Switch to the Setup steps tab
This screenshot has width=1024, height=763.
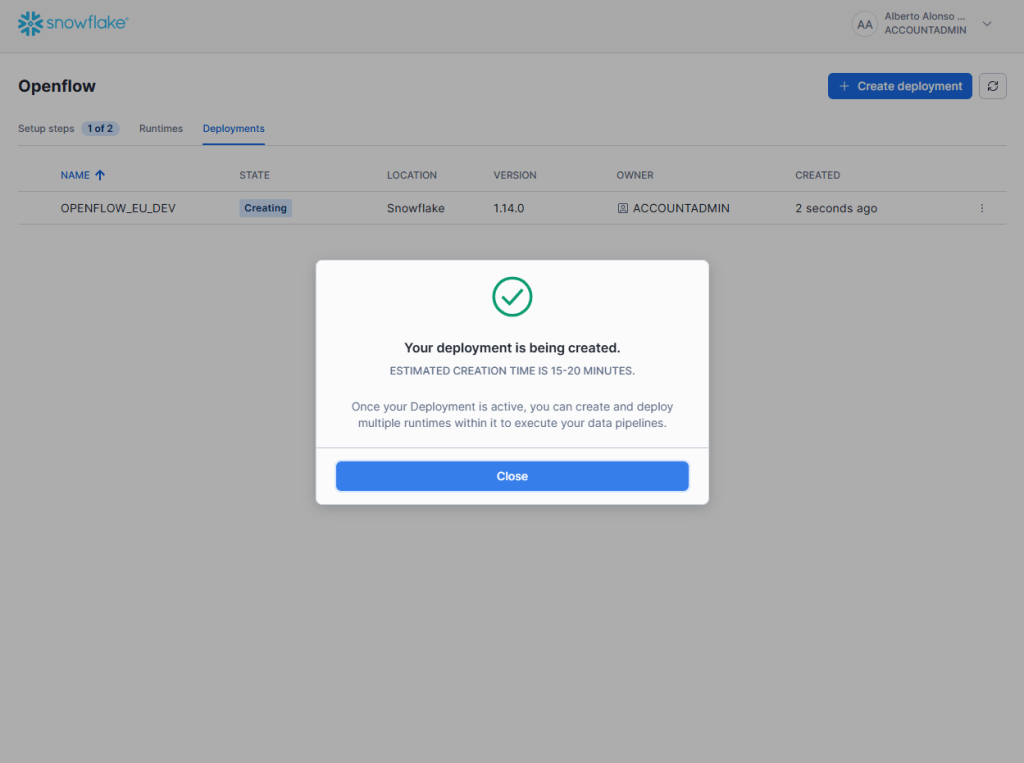click(46, 129)
